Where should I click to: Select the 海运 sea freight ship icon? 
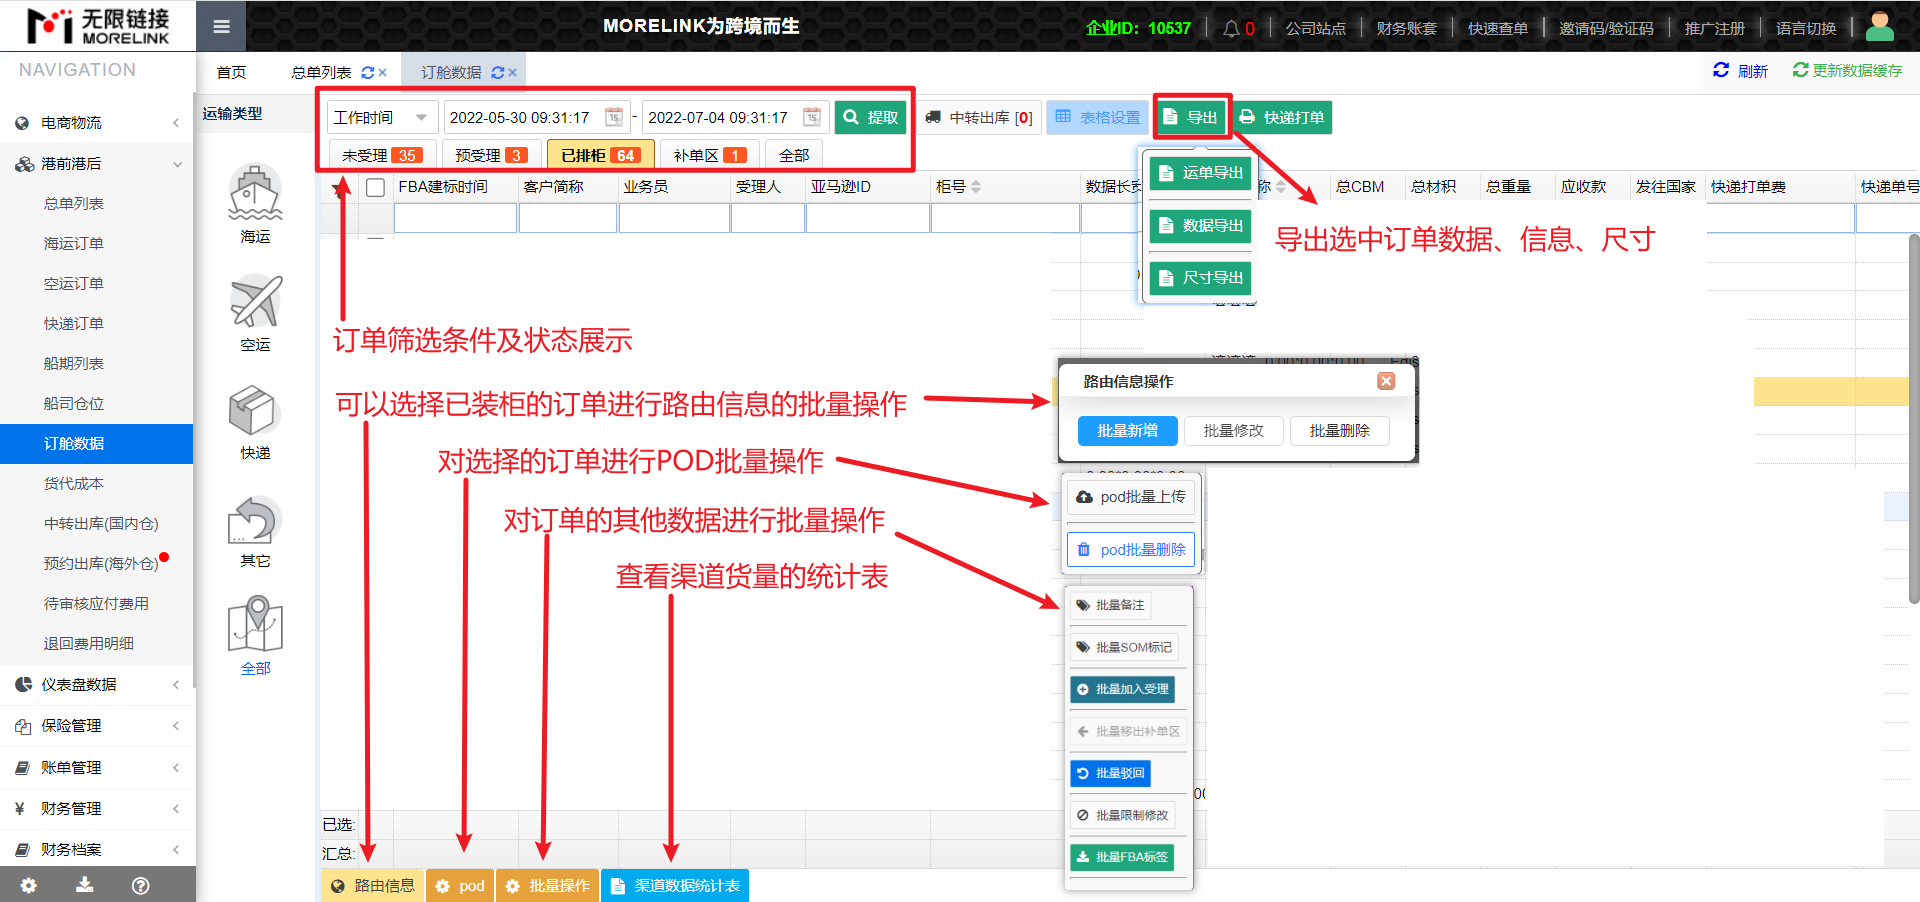coord(255,194)
